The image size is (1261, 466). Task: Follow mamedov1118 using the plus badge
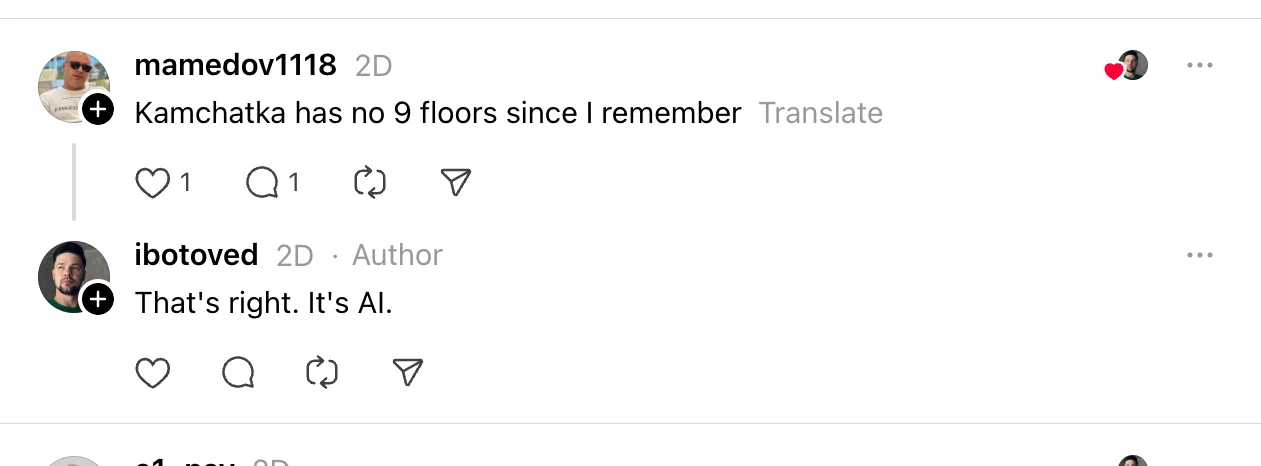98,109
